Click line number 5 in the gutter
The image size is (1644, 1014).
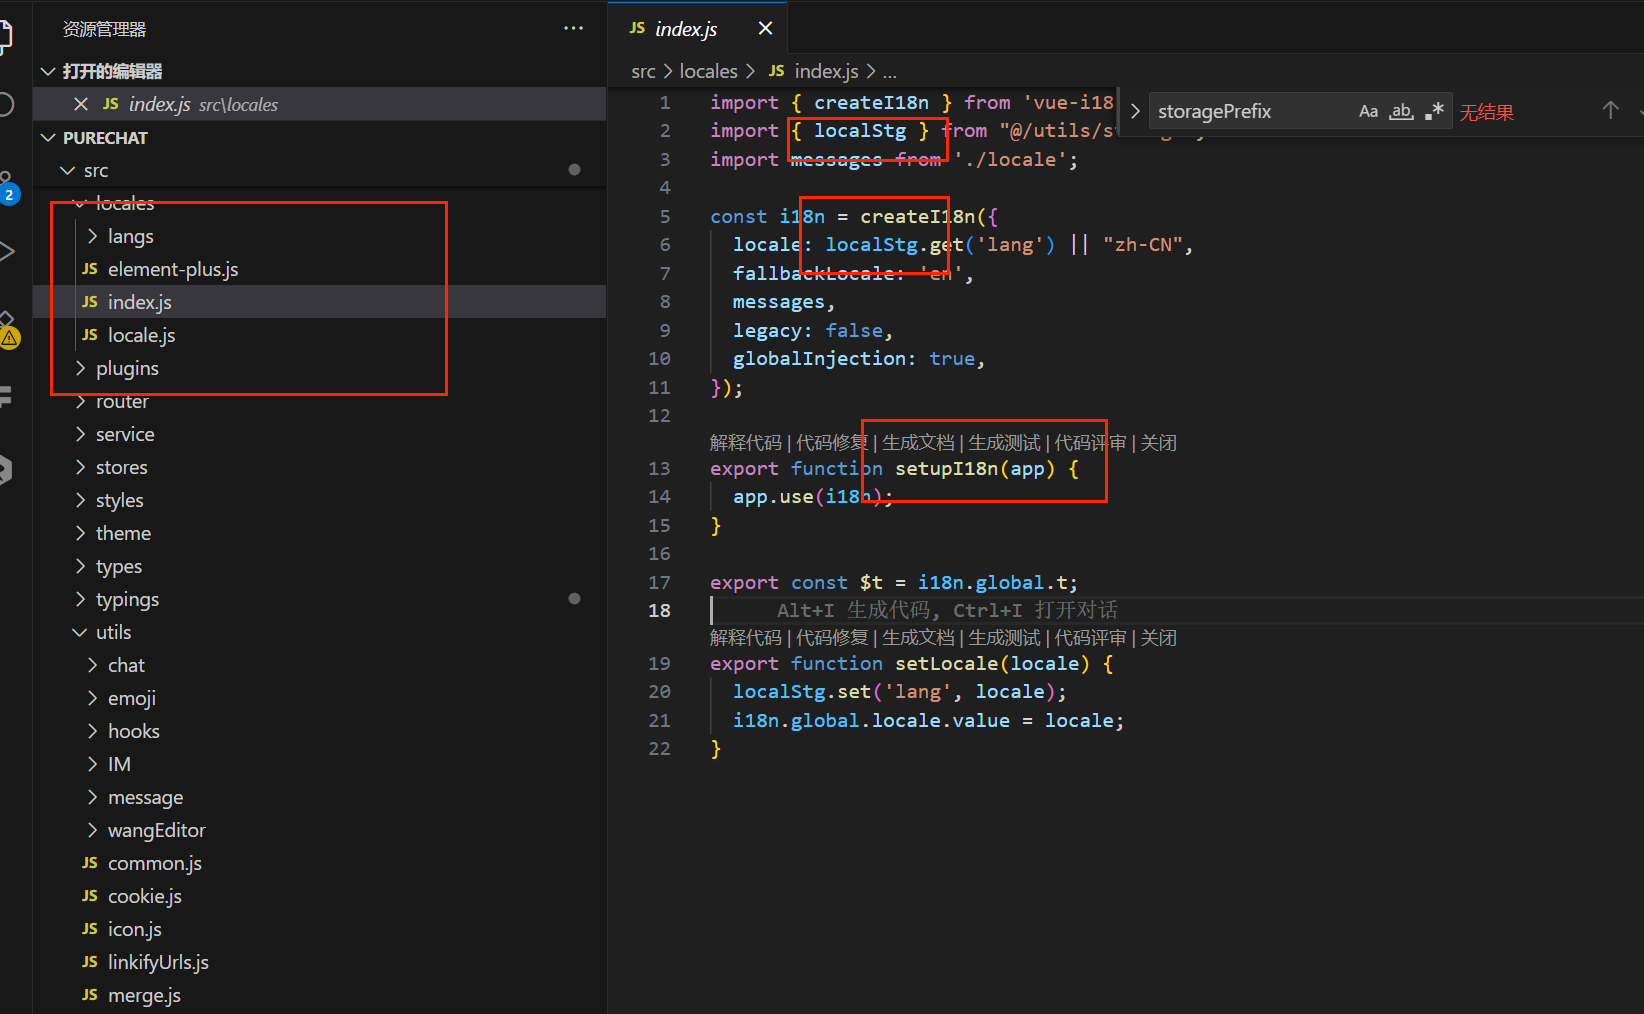tap(665, 216)
